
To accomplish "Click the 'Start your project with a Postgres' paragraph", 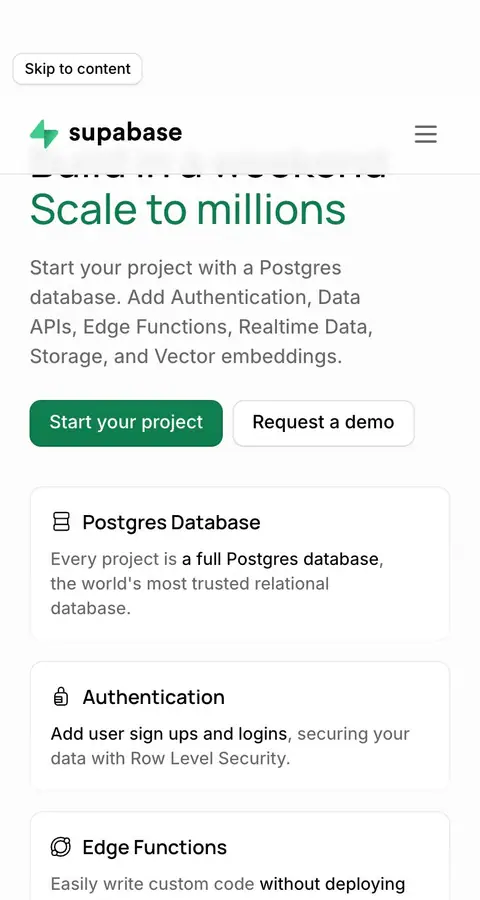I will 202,312.
